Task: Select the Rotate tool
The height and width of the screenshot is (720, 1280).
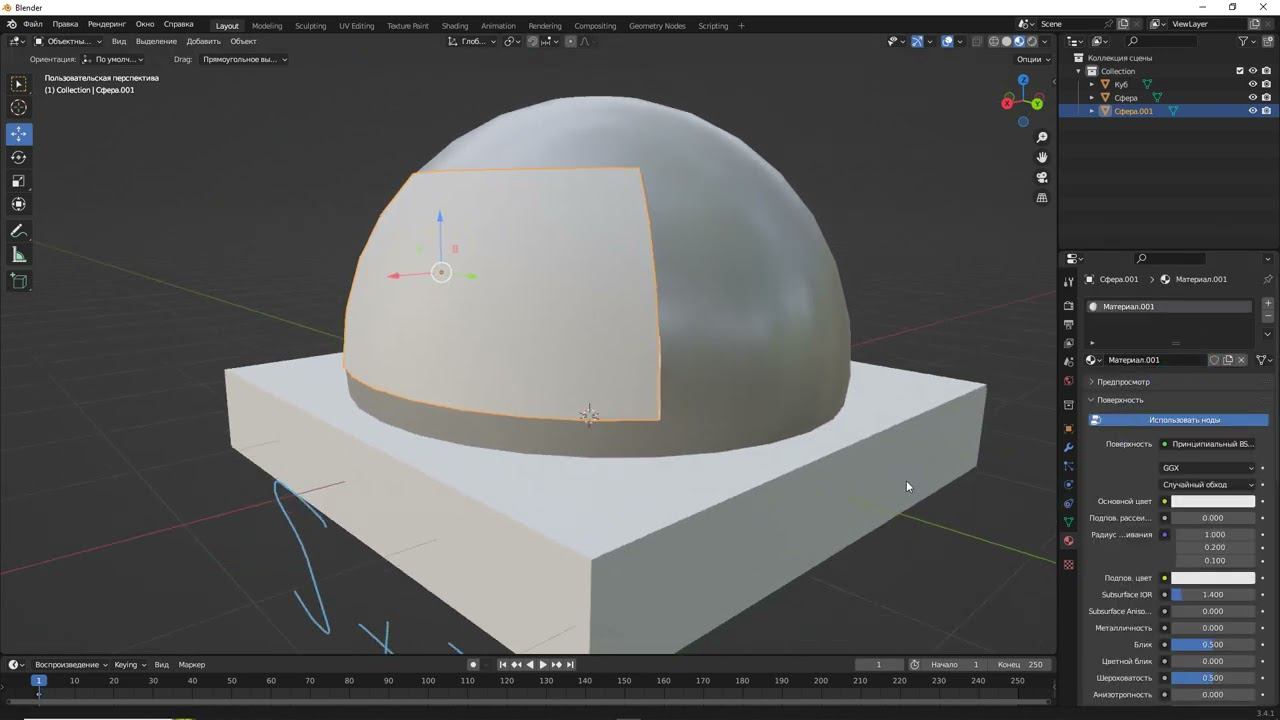Action: 19,157
